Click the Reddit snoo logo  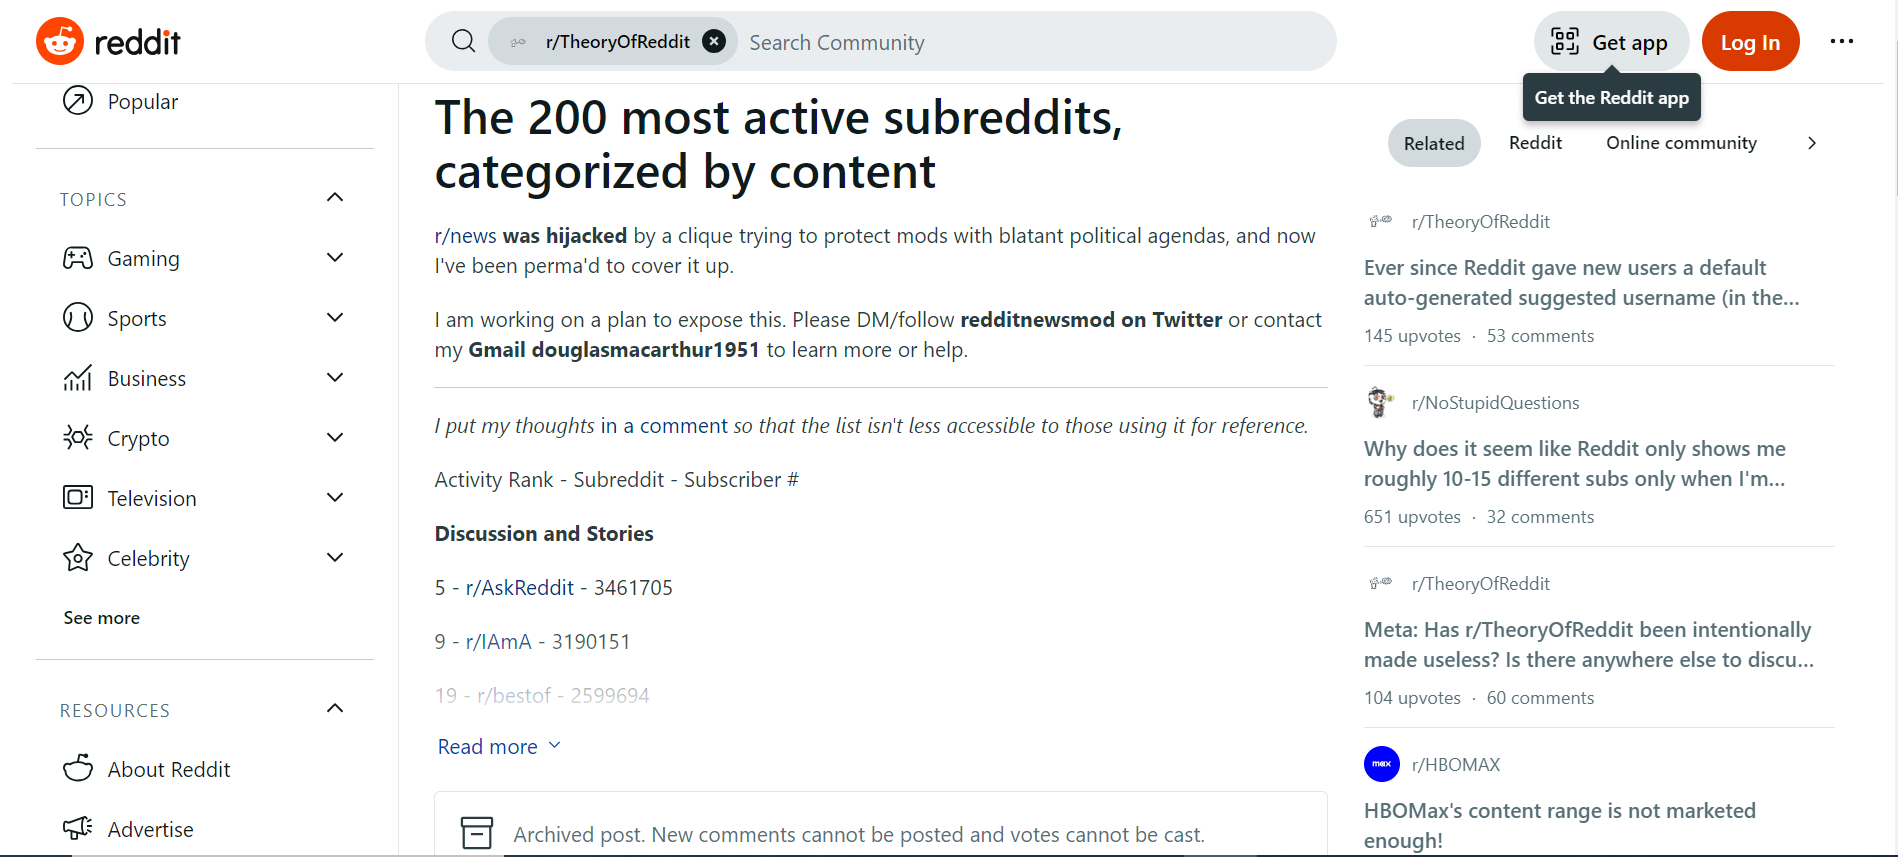click(x=60, y=40)
